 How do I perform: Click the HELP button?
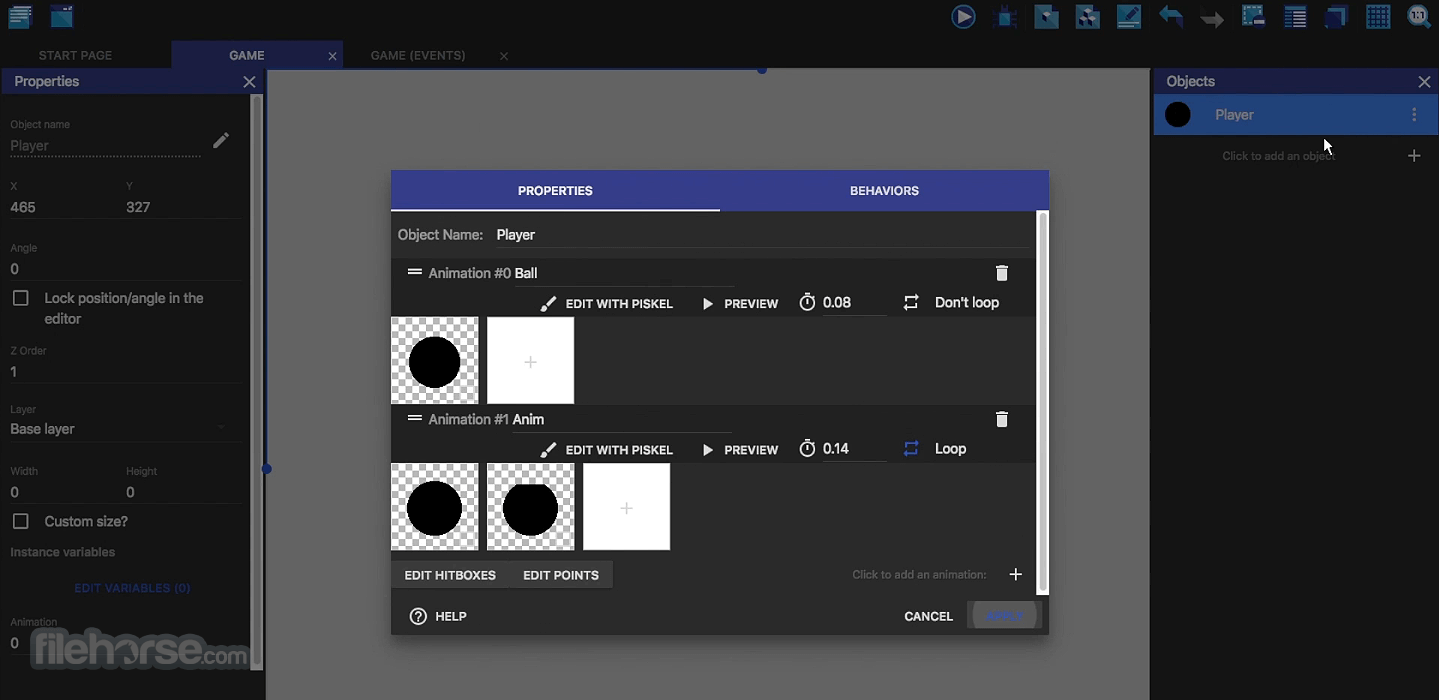tap(438, 616)
